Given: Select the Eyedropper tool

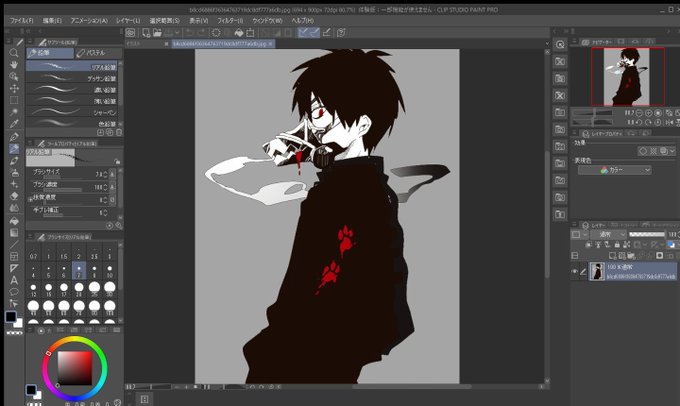Looking at the screenshot, I should tap(14, 124).
